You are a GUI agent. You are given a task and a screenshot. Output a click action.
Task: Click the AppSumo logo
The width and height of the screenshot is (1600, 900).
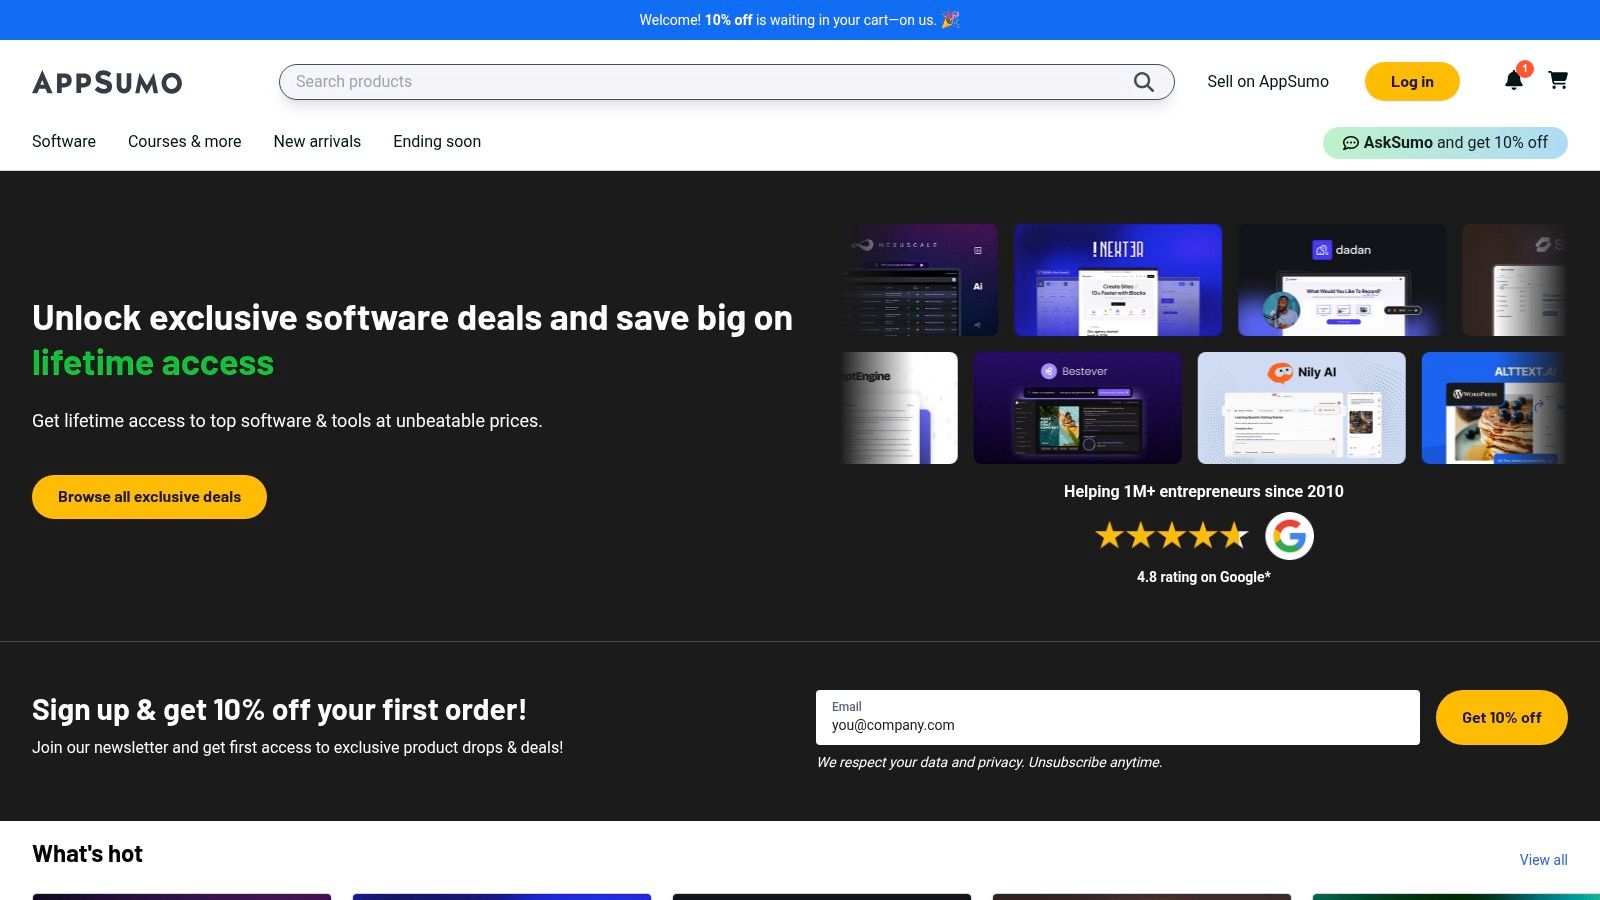pyautogui.click(x=107, y=82)
